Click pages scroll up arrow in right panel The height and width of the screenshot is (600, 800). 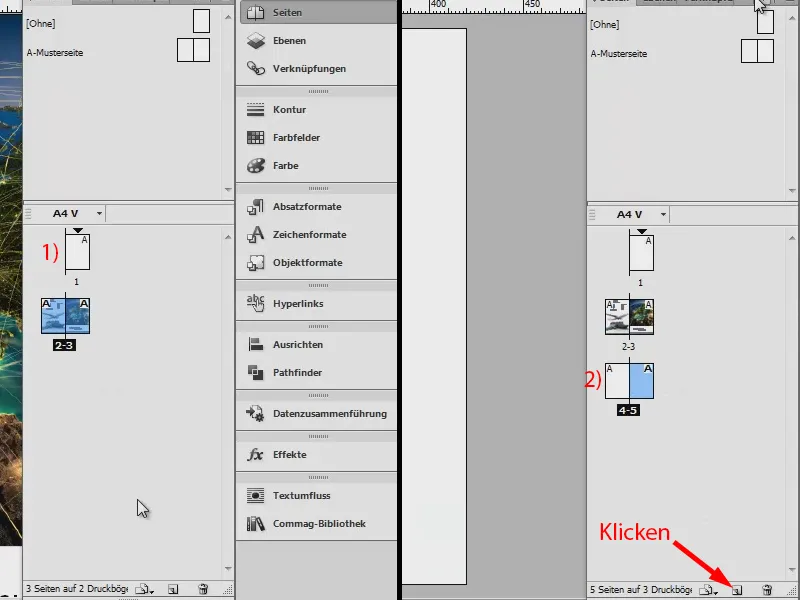(792, 238)
